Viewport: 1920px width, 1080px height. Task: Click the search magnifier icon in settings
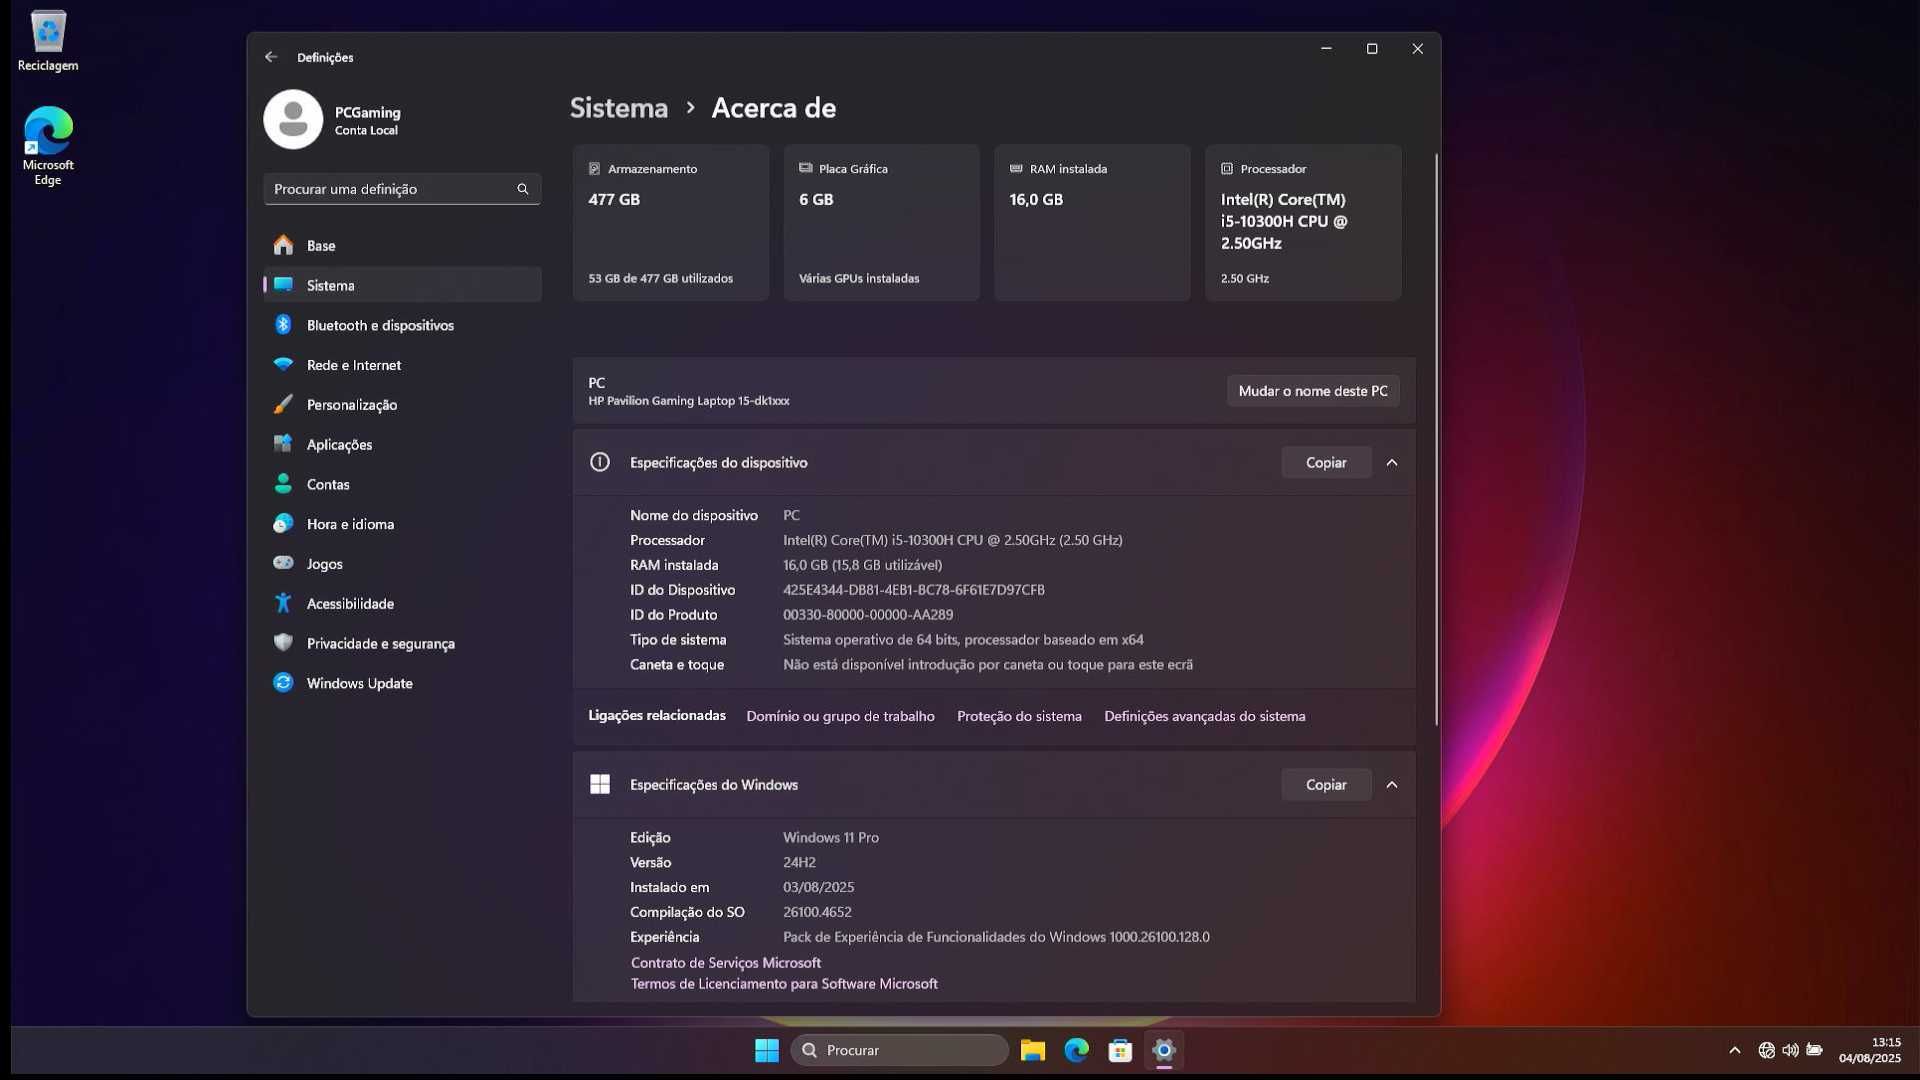click(522, 189)
